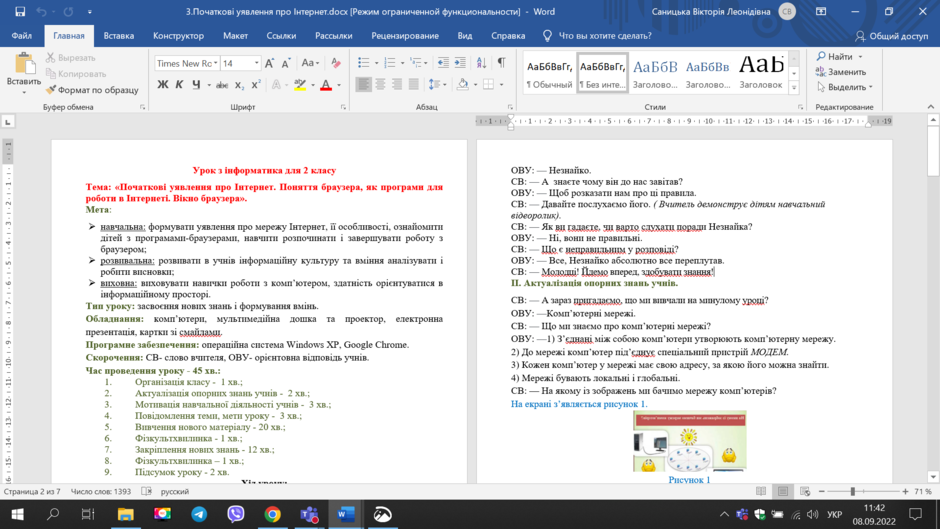Toggle bold formatting (Ж)
The width and height of the screenshot is (940, 529).
click(x=162, y=85)
